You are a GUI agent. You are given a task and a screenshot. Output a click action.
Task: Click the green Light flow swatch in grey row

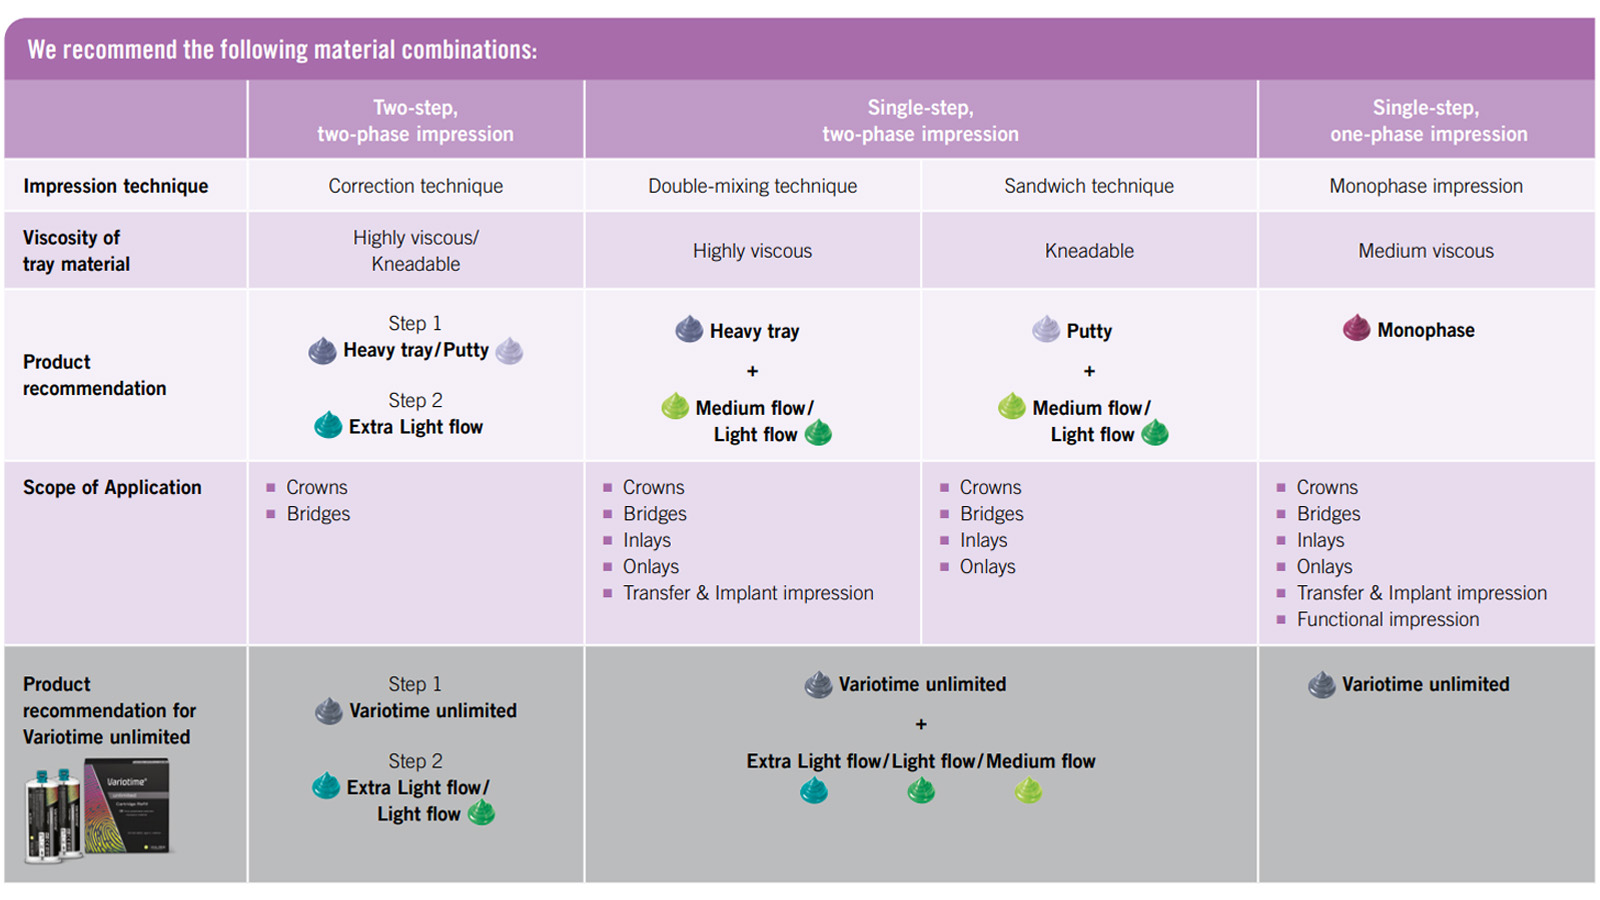[921, 792]
